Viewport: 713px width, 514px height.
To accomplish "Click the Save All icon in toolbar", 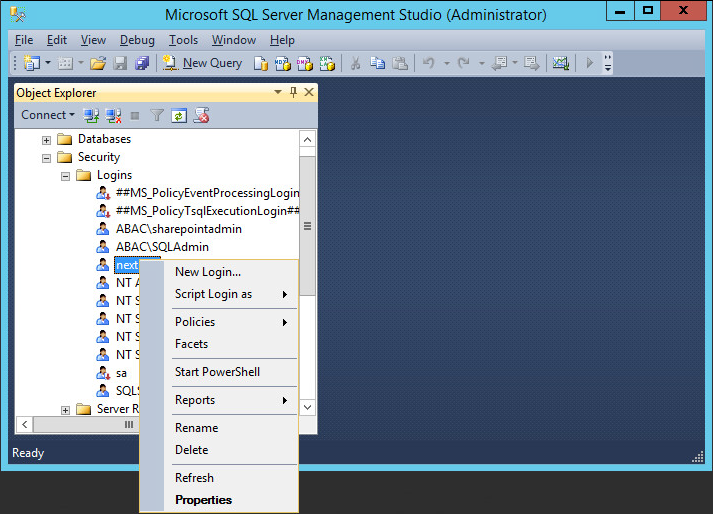I will pos(141,63).
